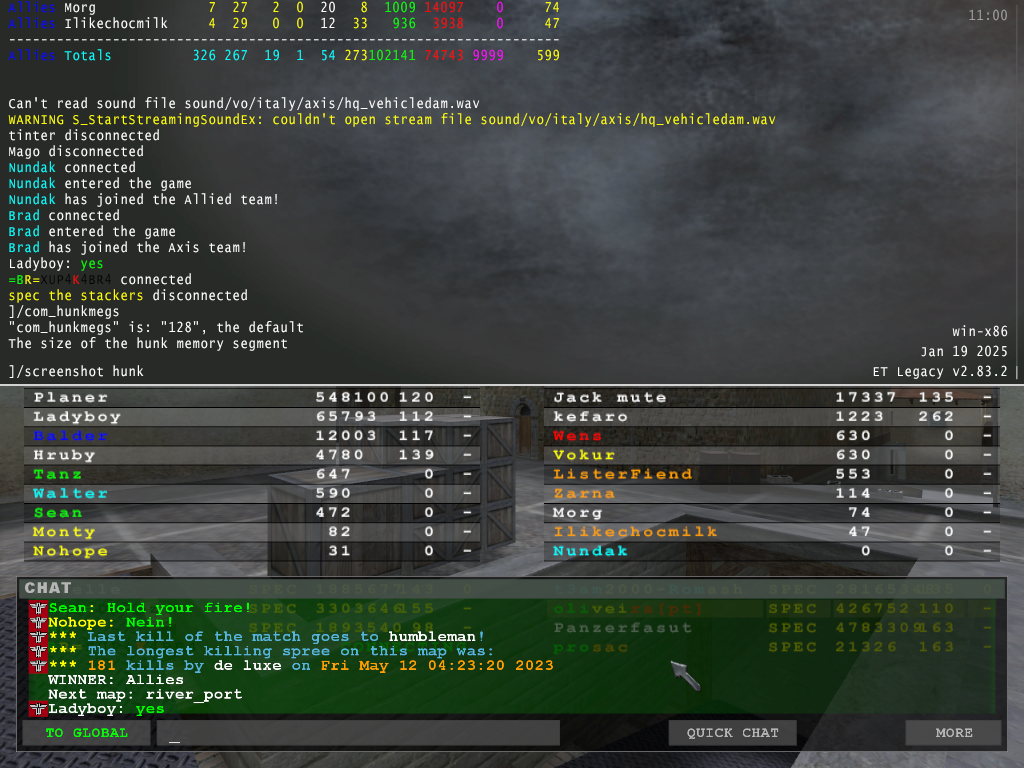Select player Monty in the scoreboard

tap(252, 532)
